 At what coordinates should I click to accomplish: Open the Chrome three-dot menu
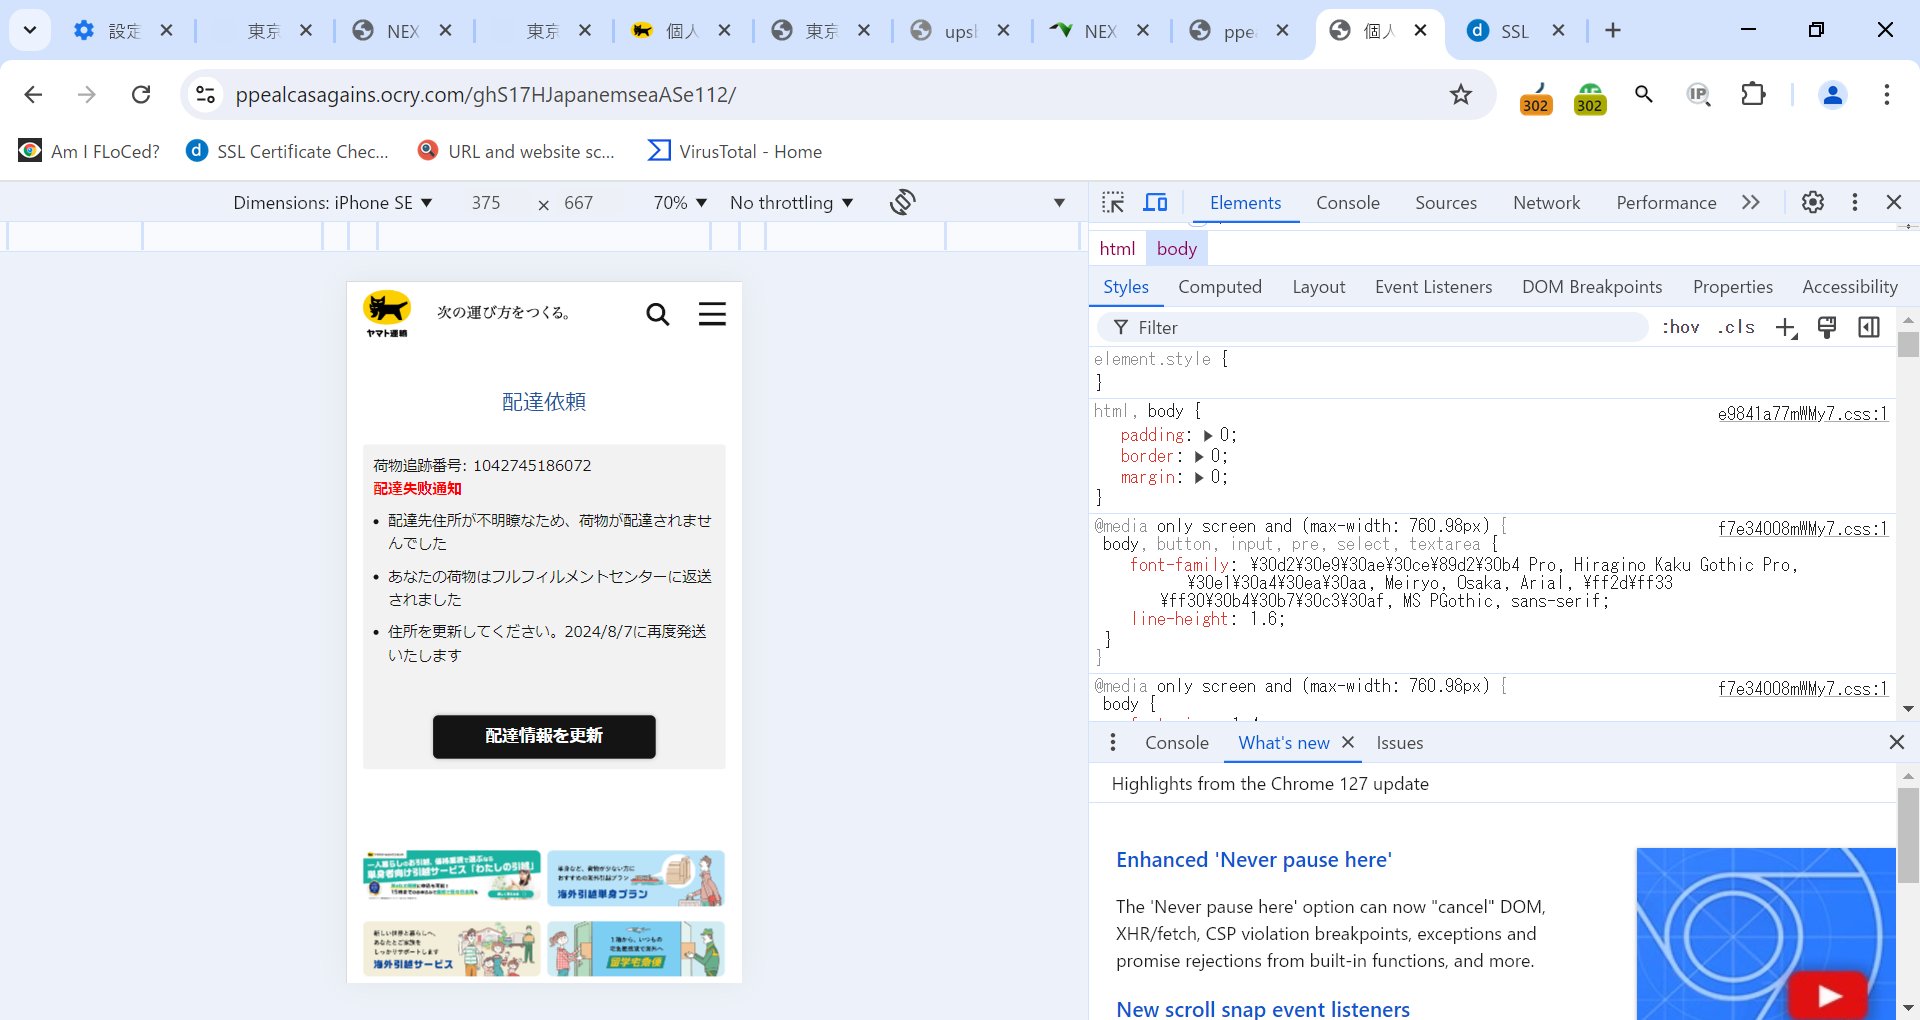pyautogui.click(x=1886, y=94)
